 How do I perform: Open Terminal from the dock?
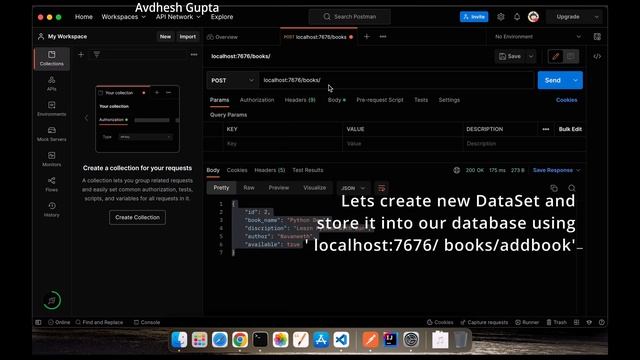tap(260, 340)
